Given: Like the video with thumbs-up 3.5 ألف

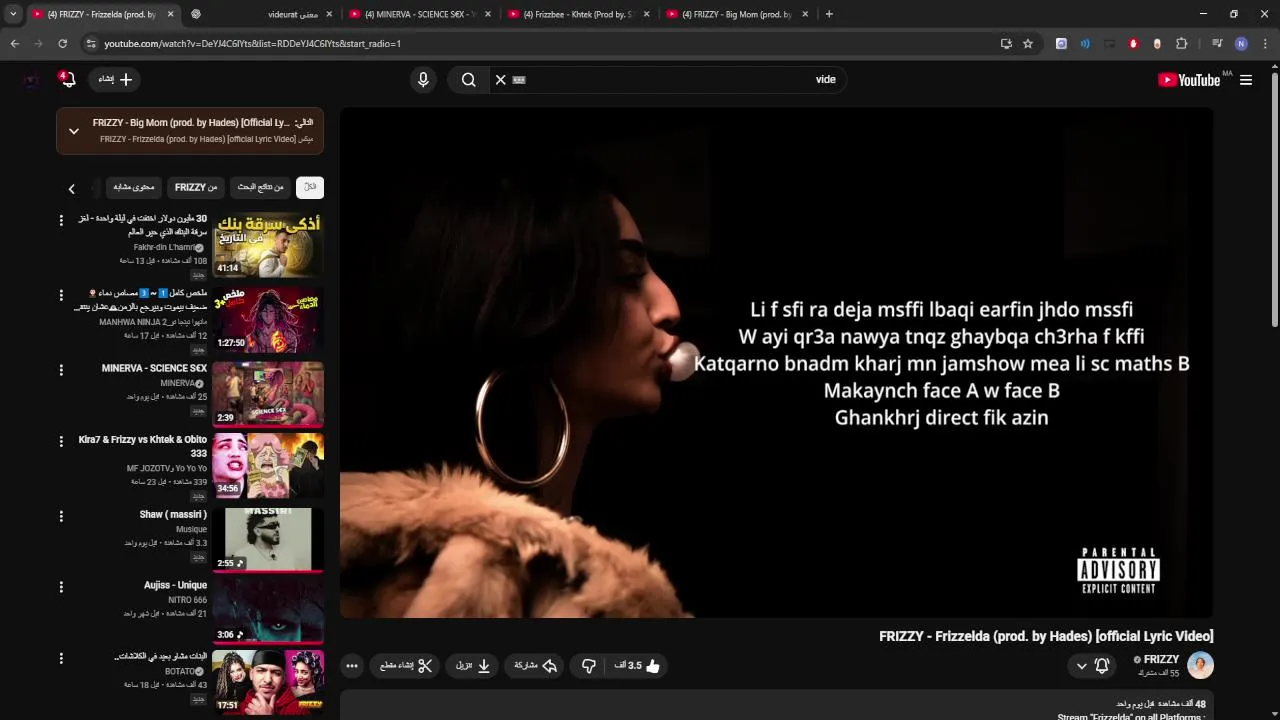Looking at the screenshot, I should (638, 666).
